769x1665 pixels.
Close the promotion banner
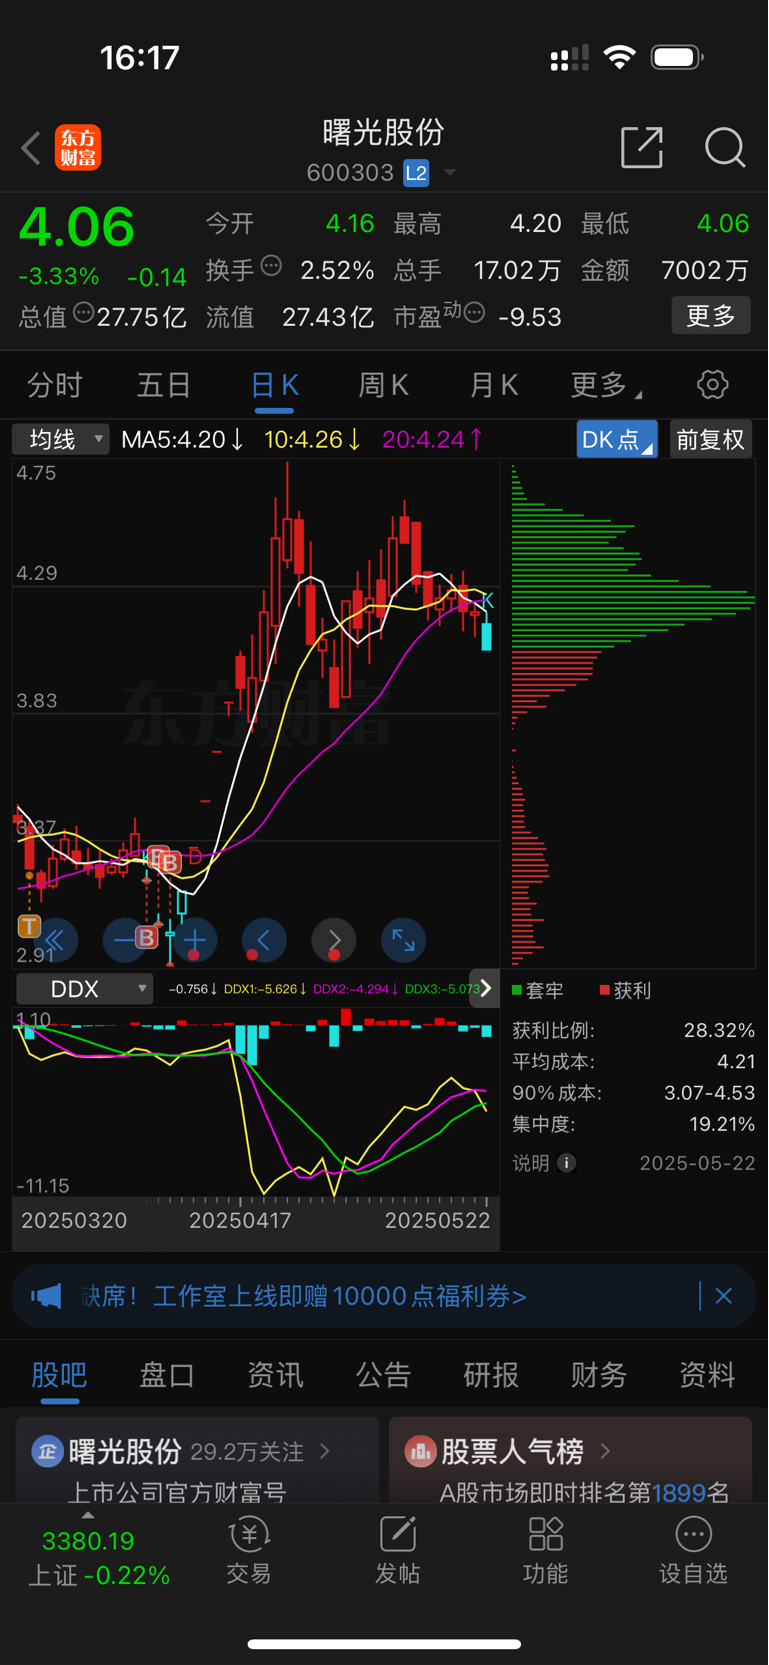[x=724, y=1296]
